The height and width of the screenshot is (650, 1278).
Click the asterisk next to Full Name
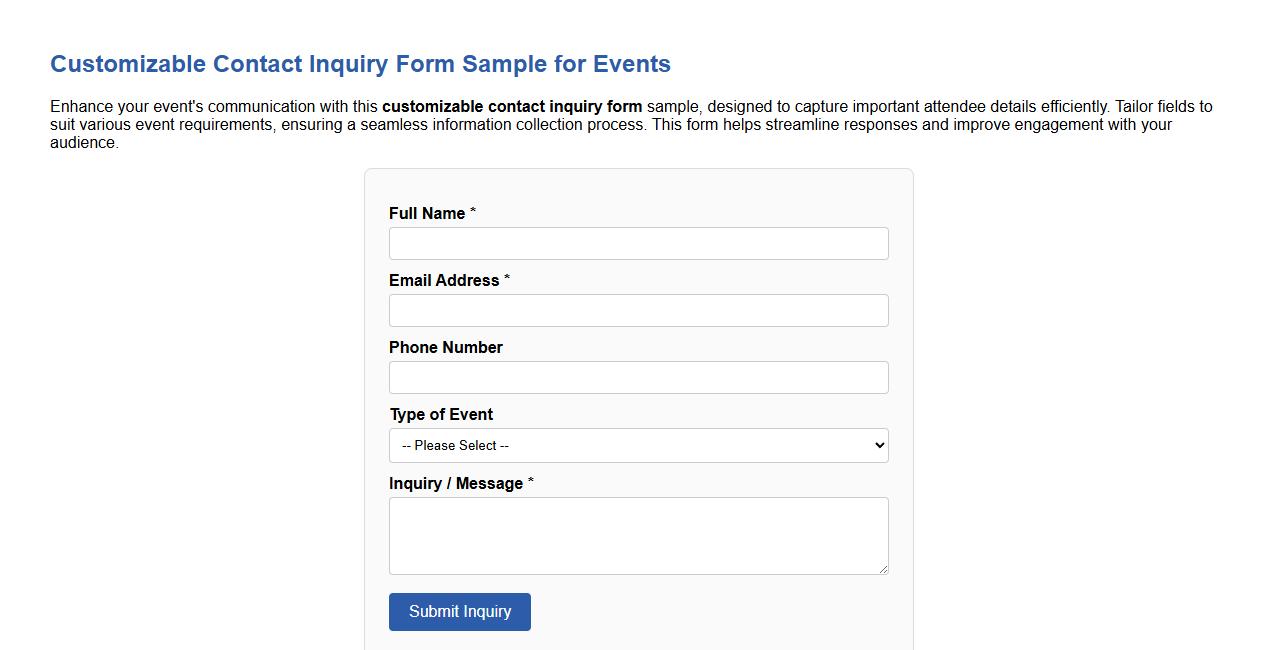(473, 212)
